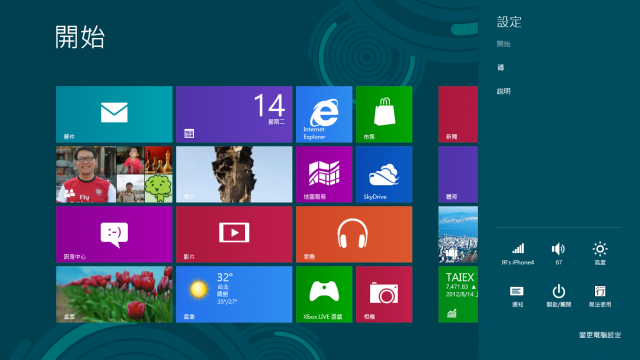640x360 pixels.
Task: Click the 設定 Settings panel title
Action: pyautogui.click(x=509, y=22)
